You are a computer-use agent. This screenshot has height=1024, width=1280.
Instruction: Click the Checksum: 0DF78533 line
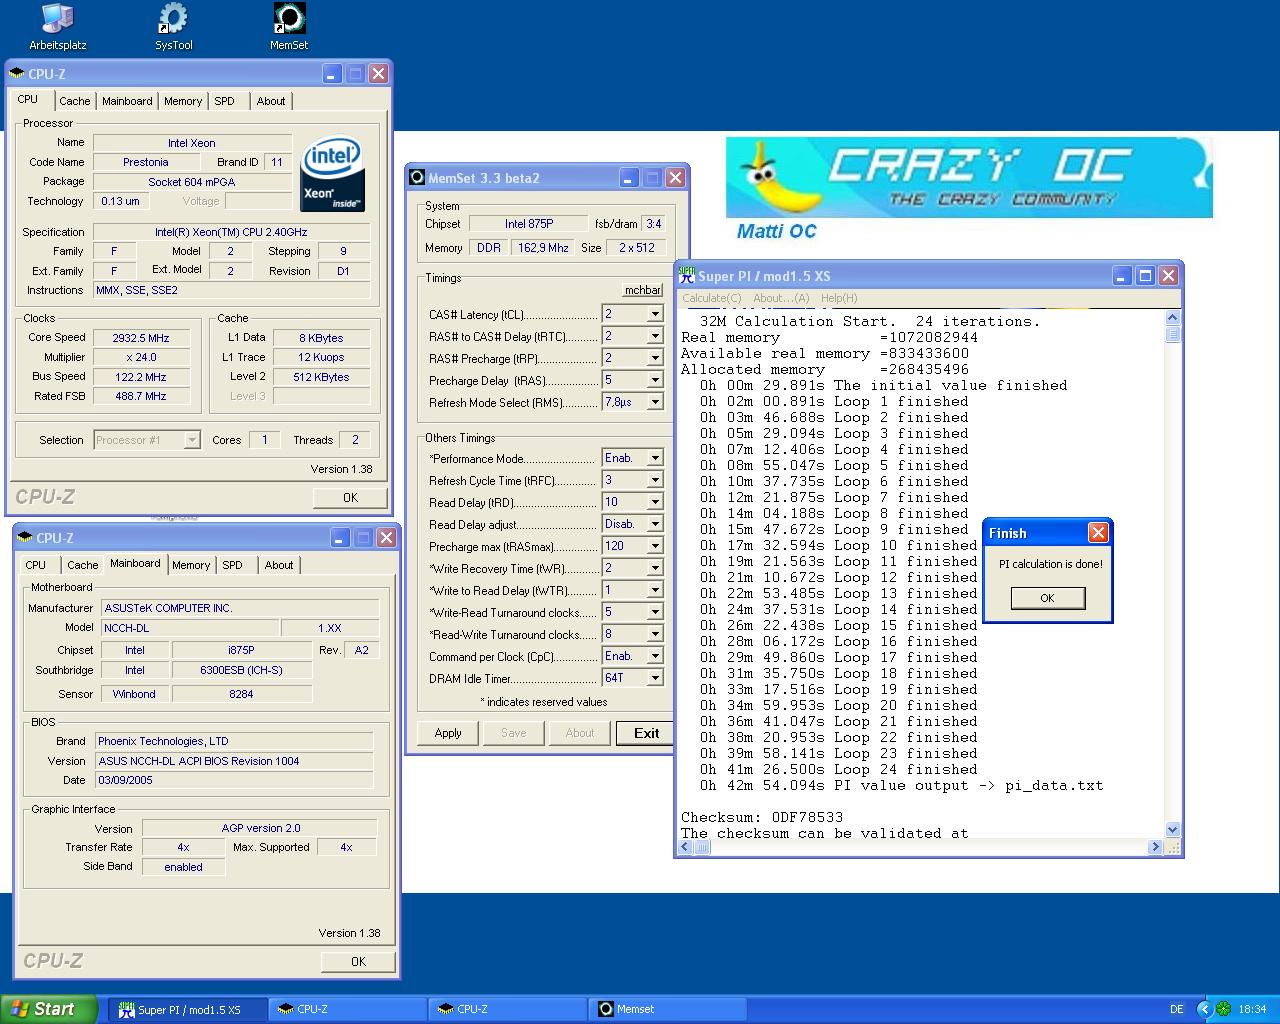762,817
